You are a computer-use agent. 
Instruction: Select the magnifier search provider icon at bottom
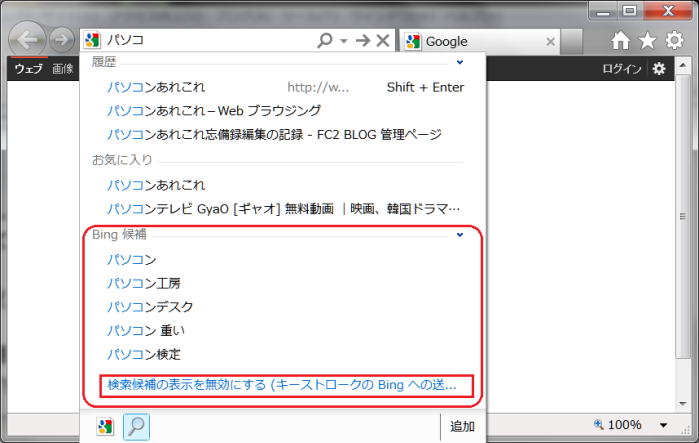[136, 427]
